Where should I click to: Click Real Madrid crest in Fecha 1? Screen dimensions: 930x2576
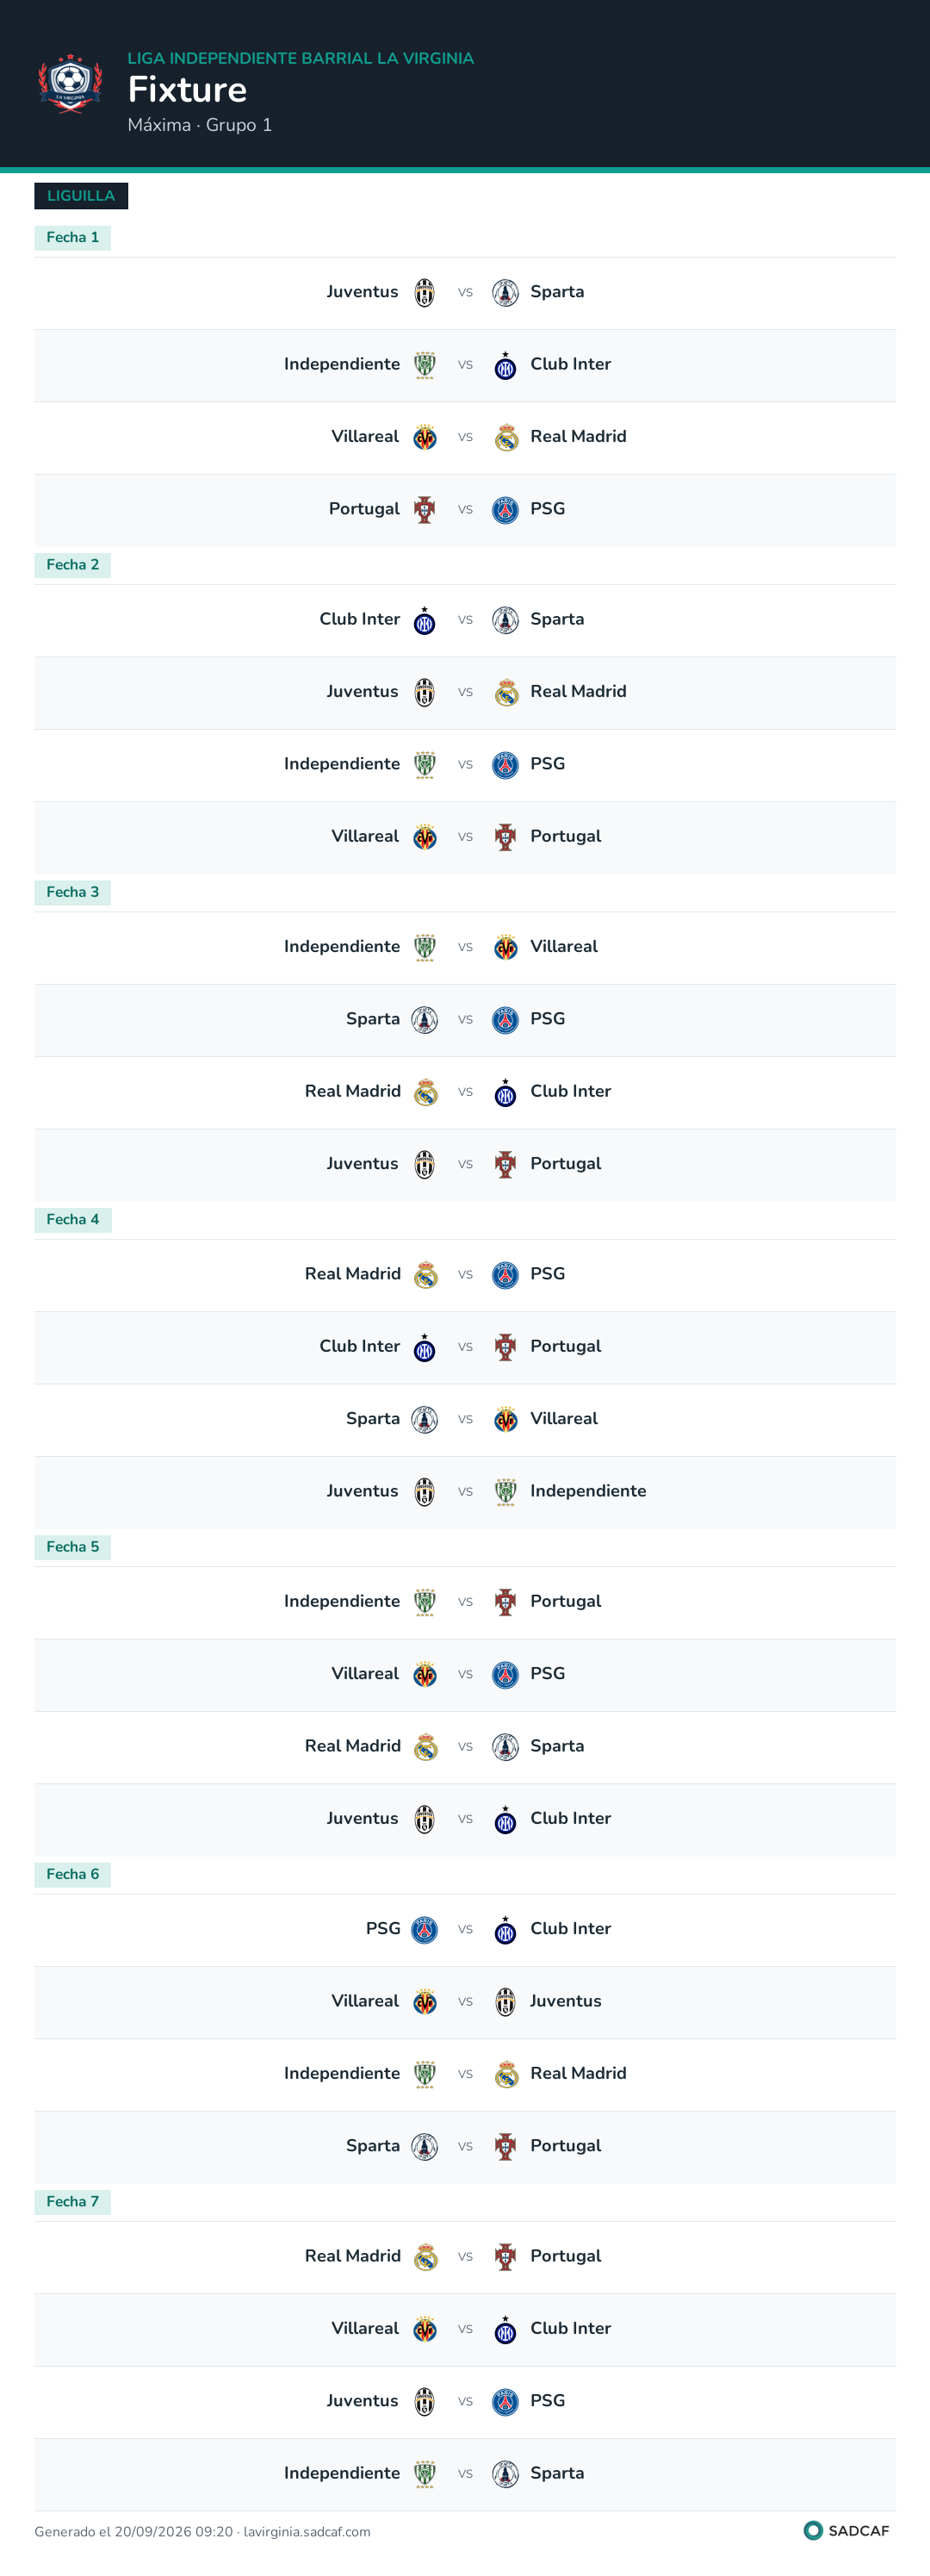pyautogui.click(x=506, y=437)
